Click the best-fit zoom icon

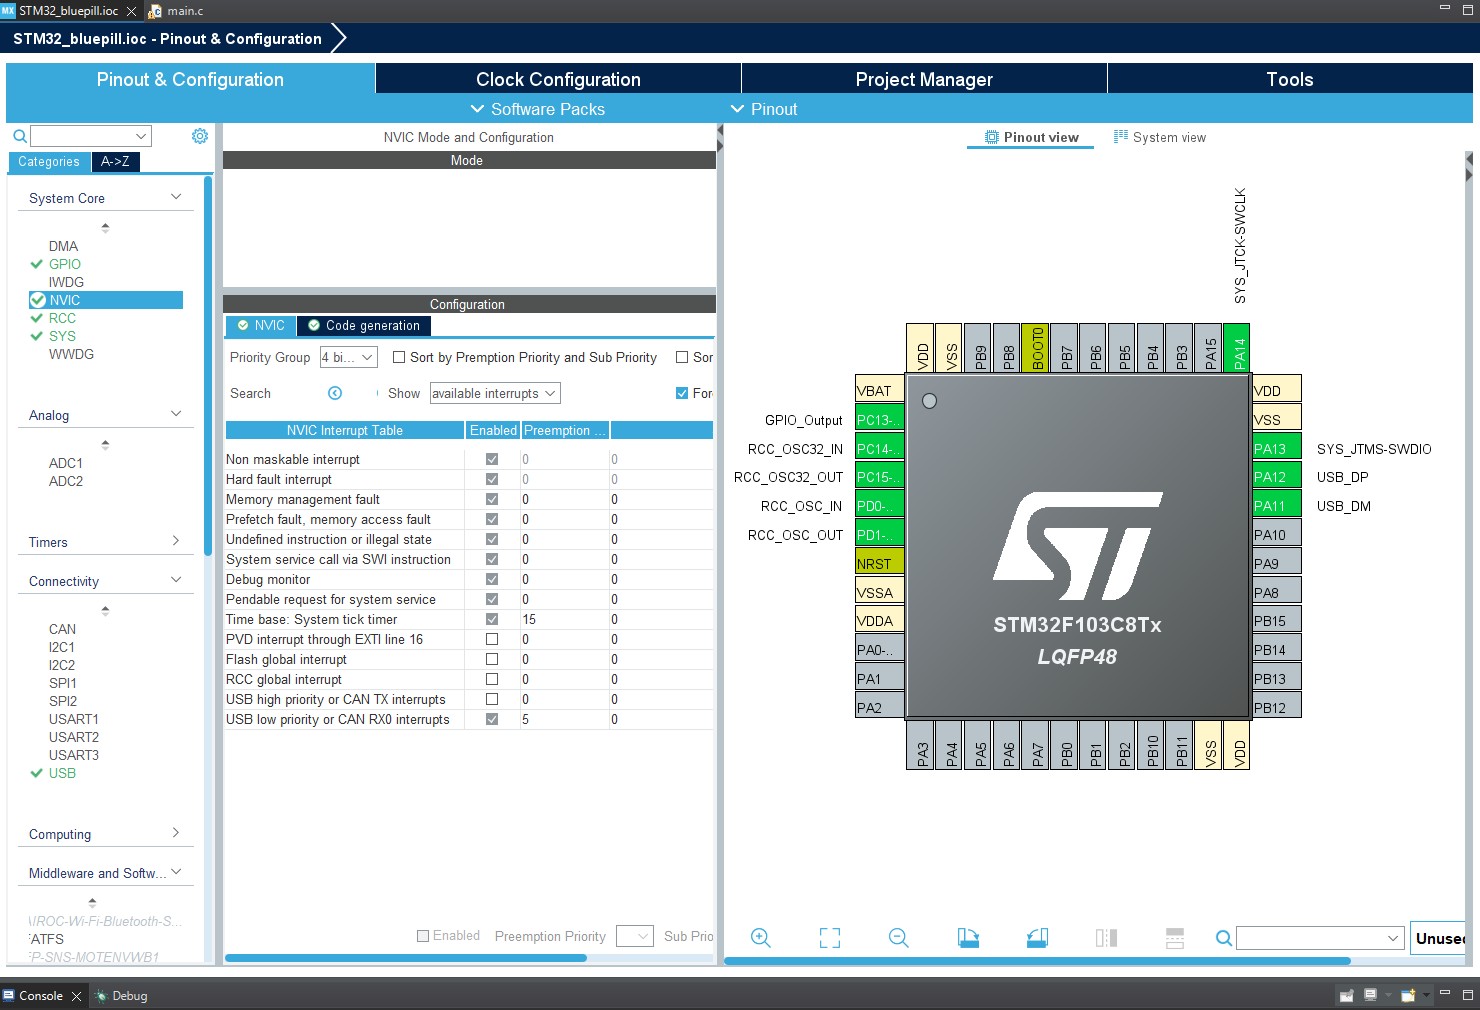[x=829, y=938]
